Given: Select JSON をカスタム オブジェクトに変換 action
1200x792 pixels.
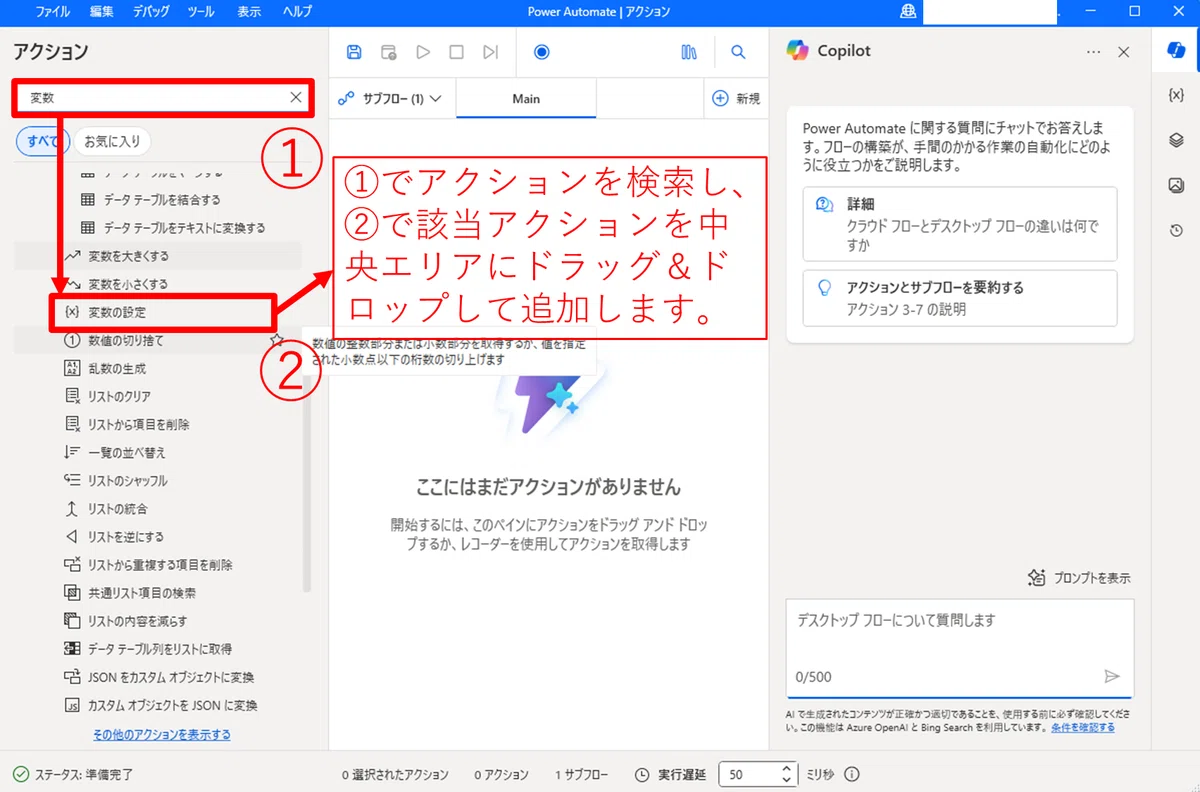Looking at the screenshot, I should tap(157, 677).
